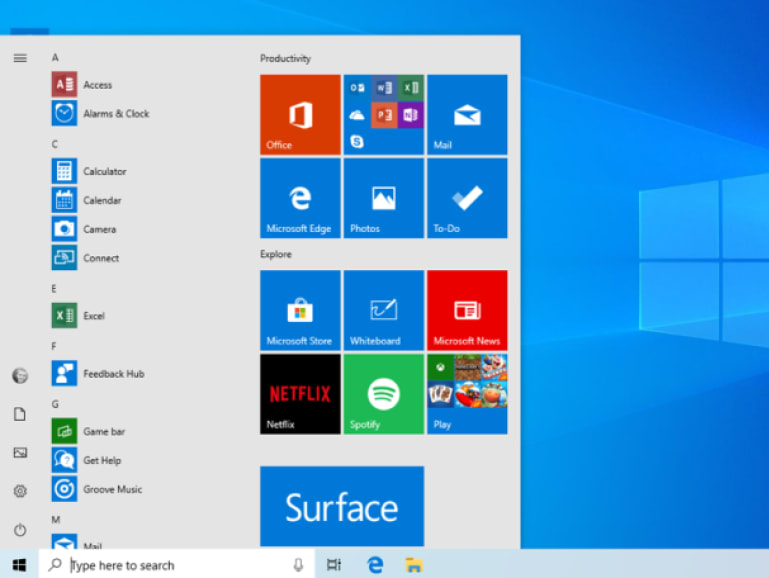
Task: Open the To-Do tile
Action: (x=467, y=198)
